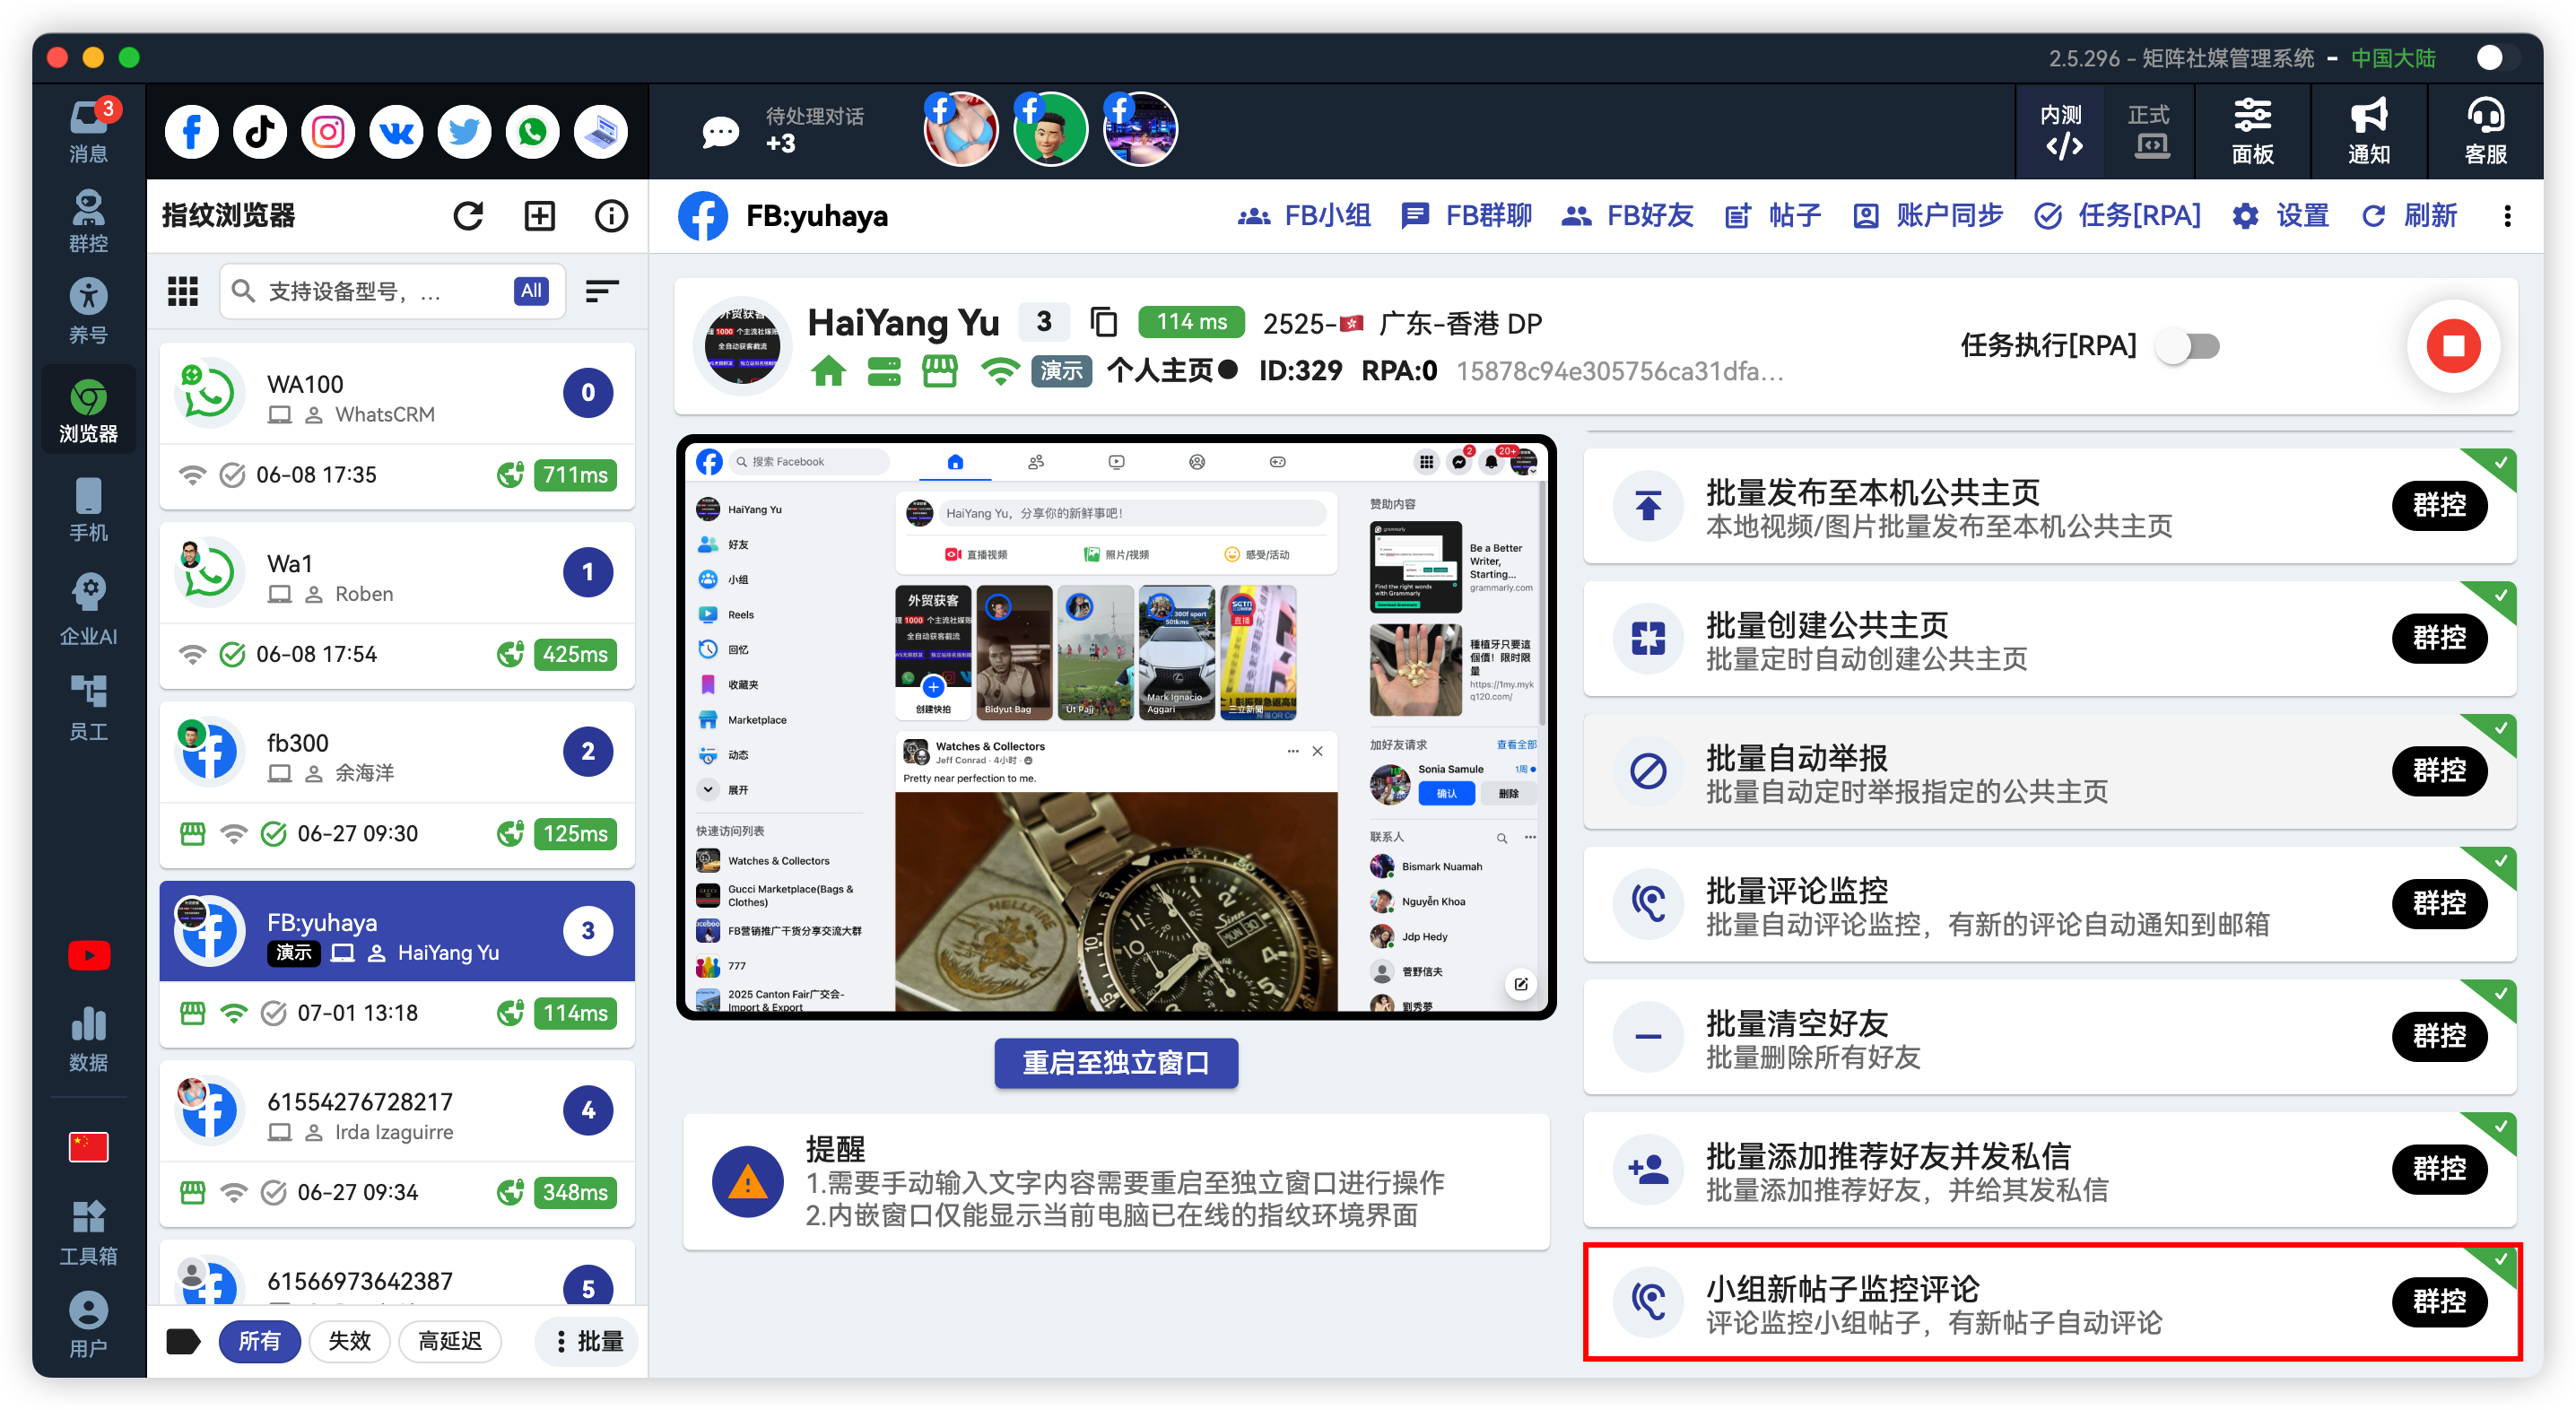Open the more options vertical dots menu

(x=2507, y=216)
